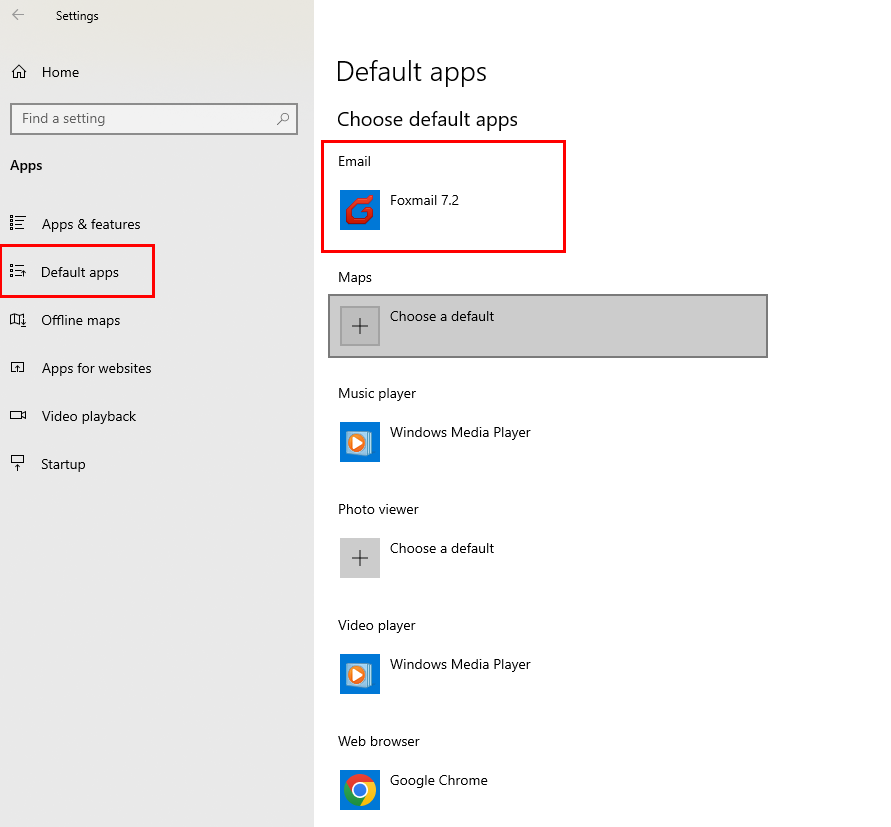Open Apps & features section
Image resolution: width=891 pixels, height=827 pixels.
[x=91, y=224]
